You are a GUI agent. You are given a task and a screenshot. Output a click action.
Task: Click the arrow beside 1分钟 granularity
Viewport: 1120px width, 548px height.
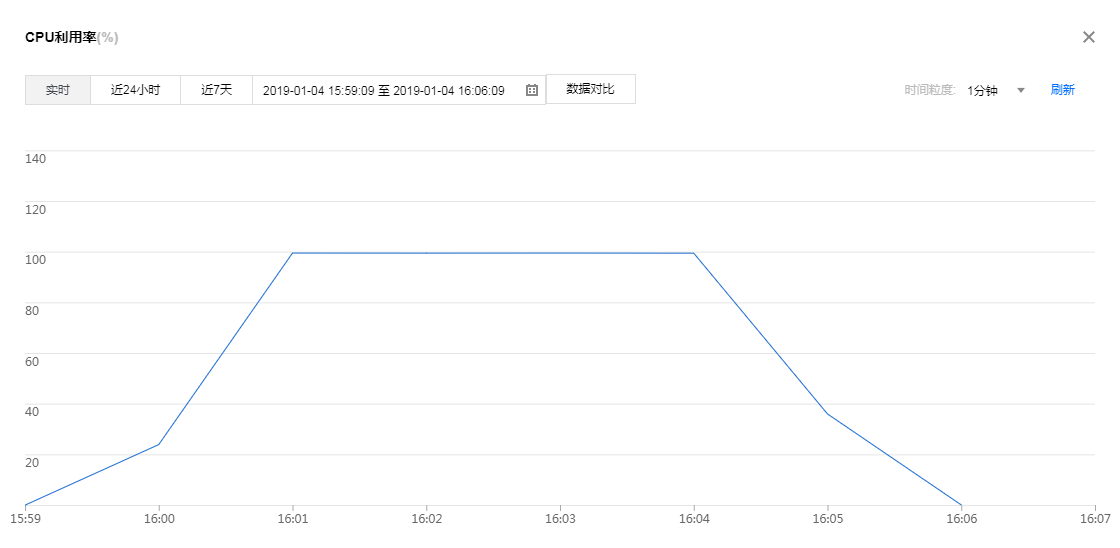tap(1021, 90)
